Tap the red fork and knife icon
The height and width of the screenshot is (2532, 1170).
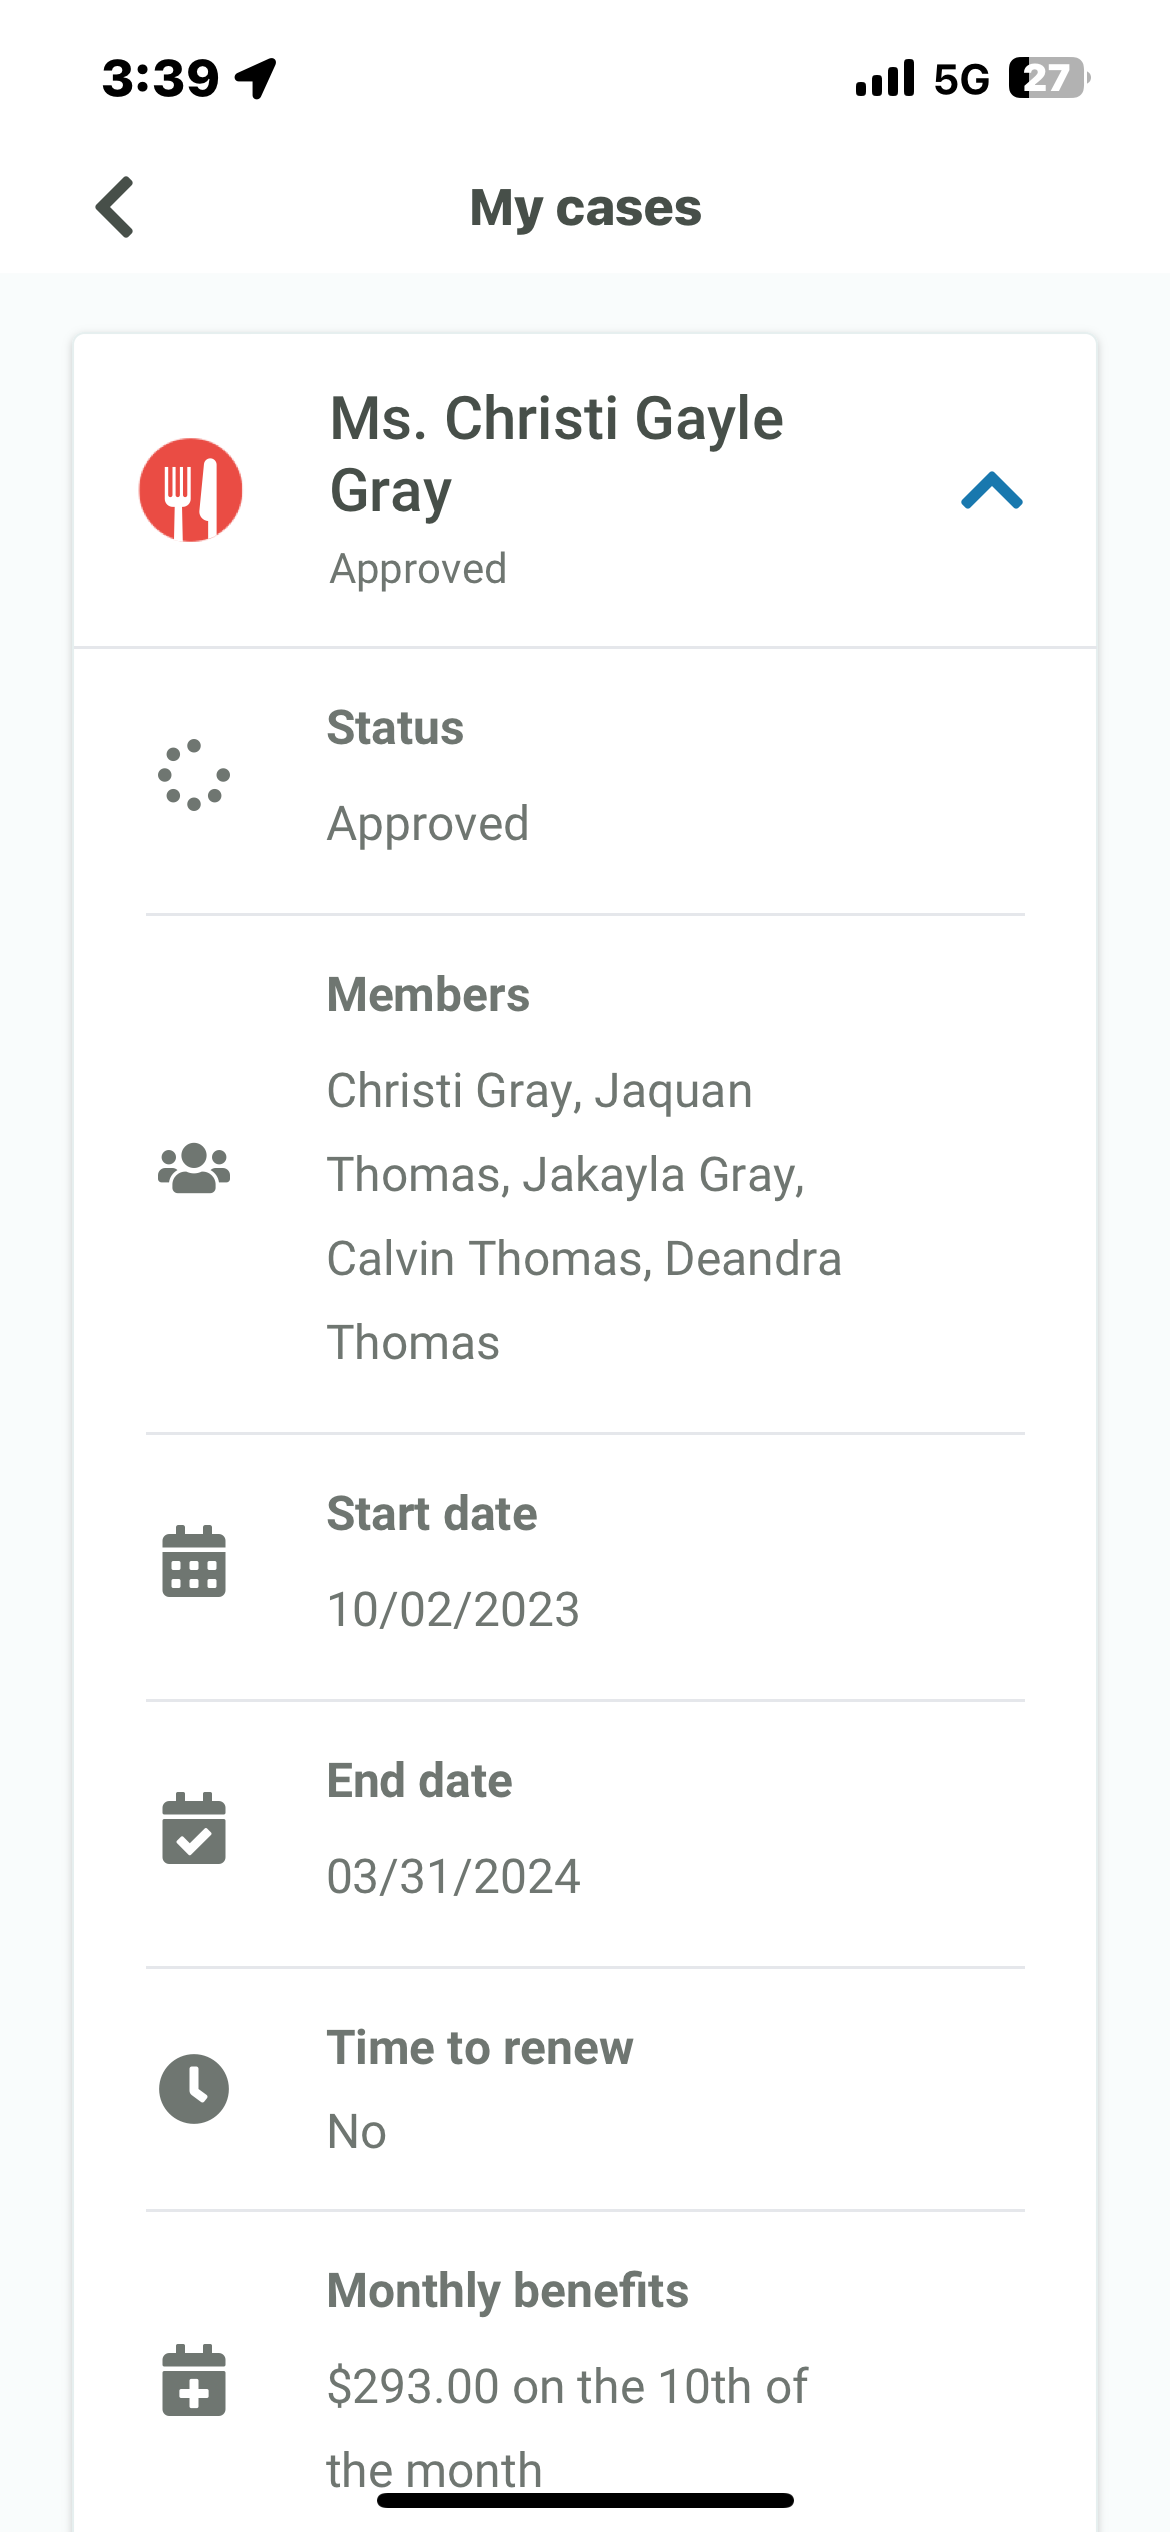[191, 490]
